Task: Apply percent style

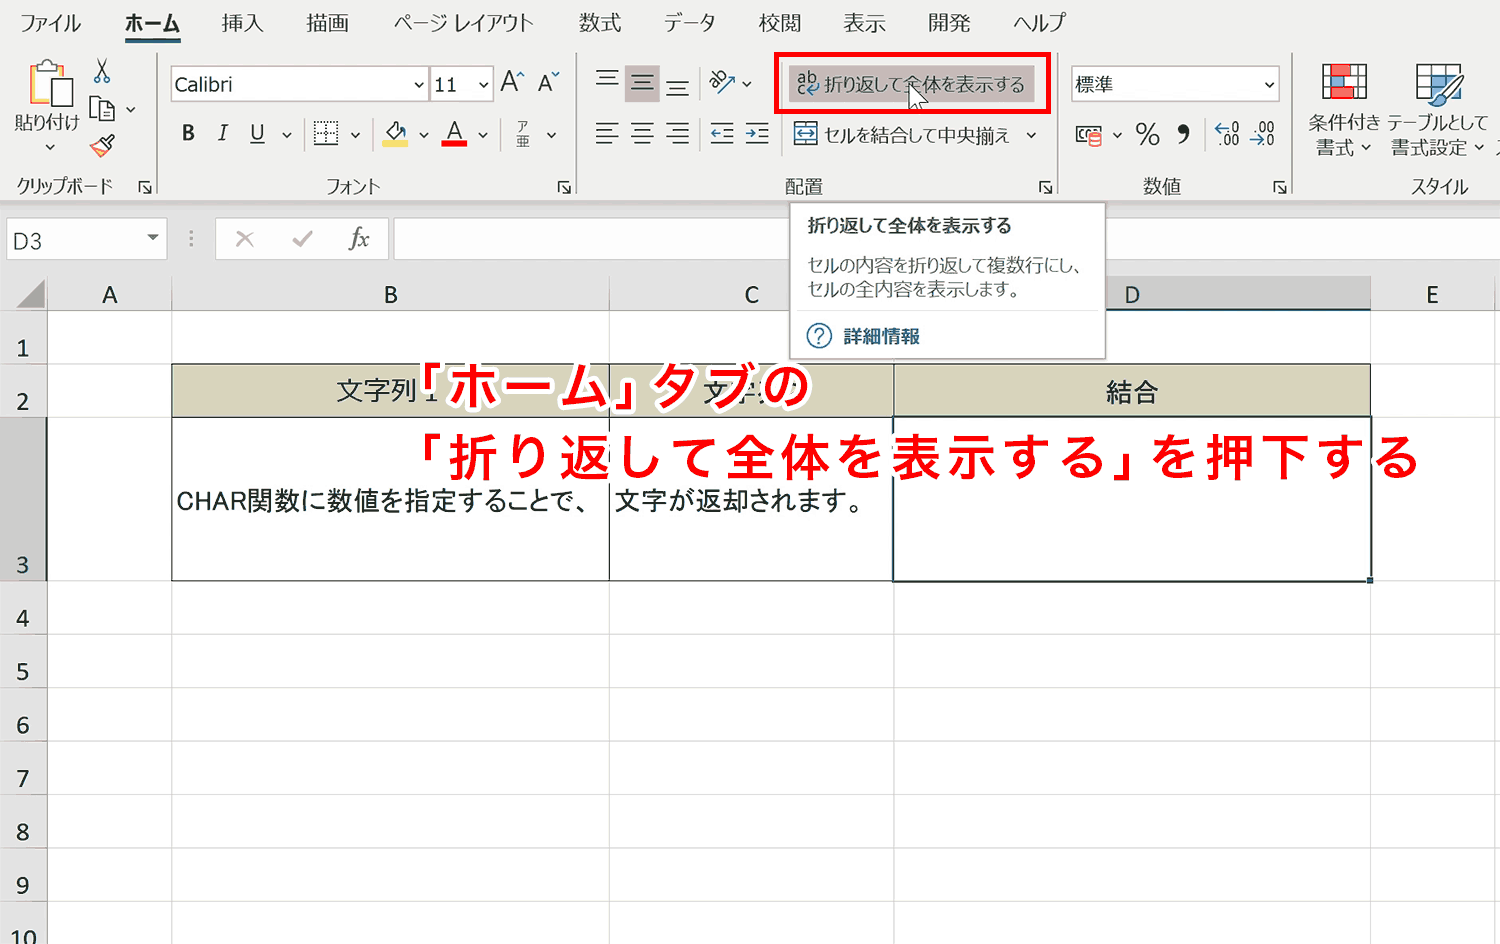Action: pyautogui.click(x=1148, y=134)
